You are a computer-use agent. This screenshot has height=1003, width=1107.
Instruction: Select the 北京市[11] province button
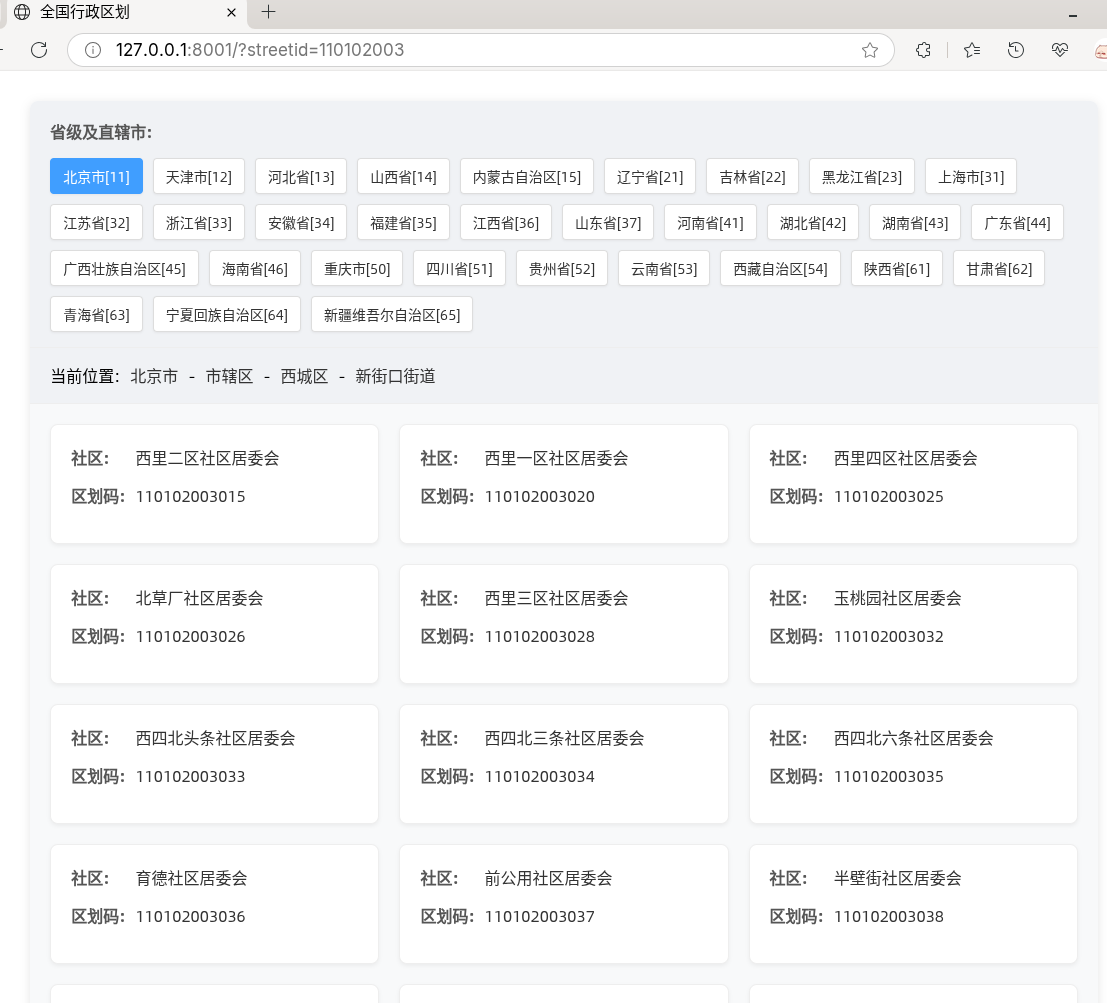pyautogui.click(x=96, y=177)
